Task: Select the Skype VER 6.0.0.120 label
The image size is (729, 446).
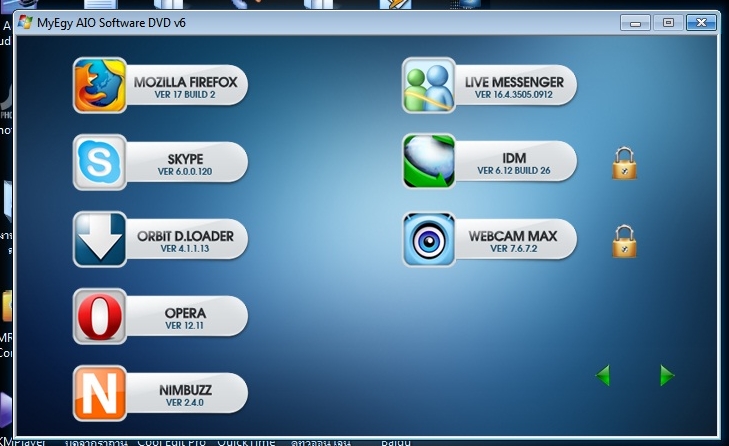Action: point(186,163)
